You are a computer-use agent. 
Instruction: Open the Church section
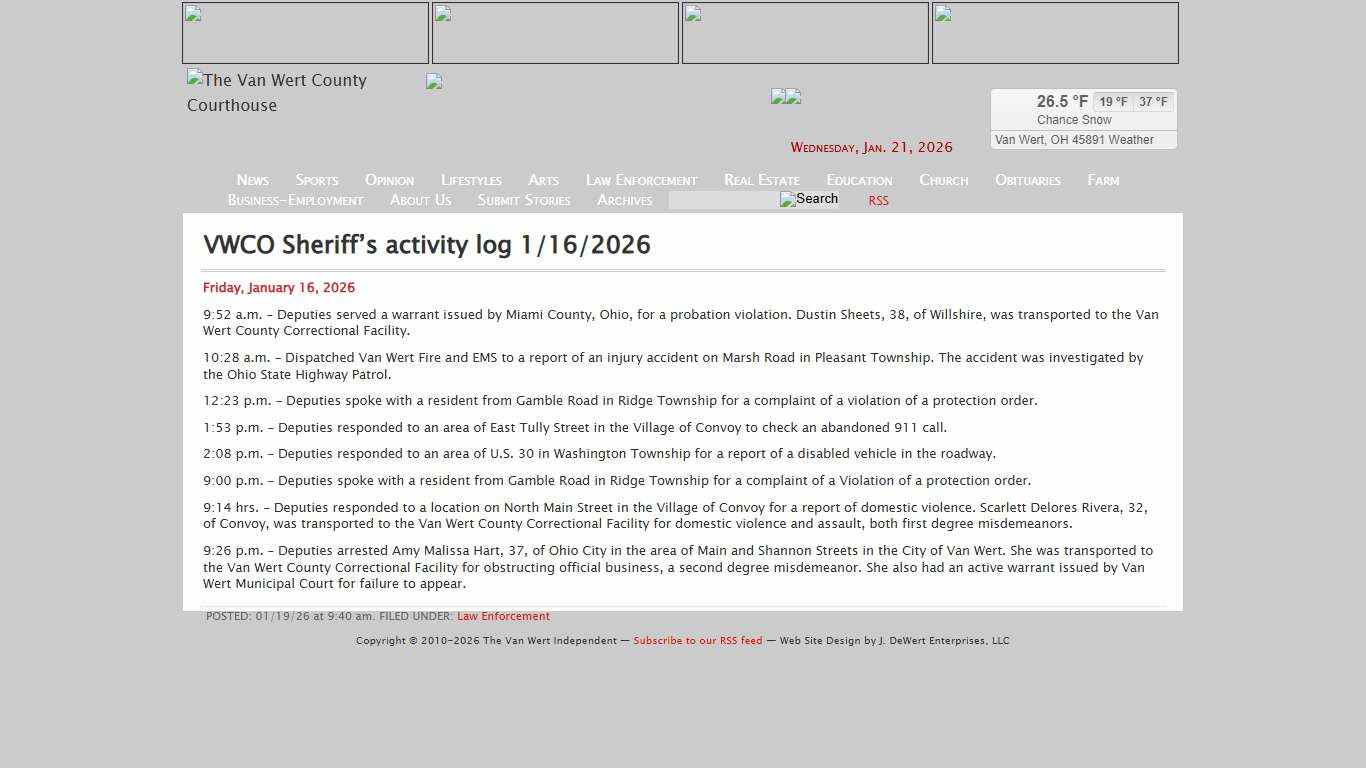[x=943, y=180]
